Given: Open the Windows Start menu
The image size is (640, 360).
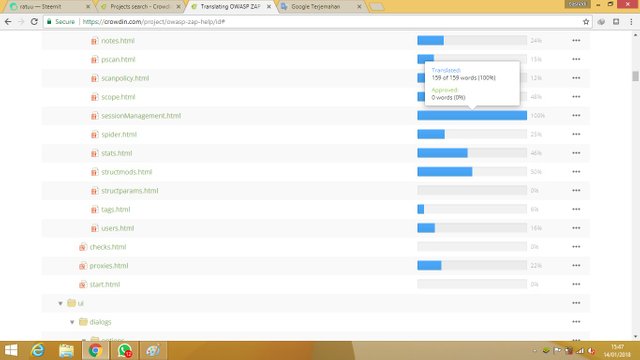Looking at the screenshot, I should [x=11, y=351].
